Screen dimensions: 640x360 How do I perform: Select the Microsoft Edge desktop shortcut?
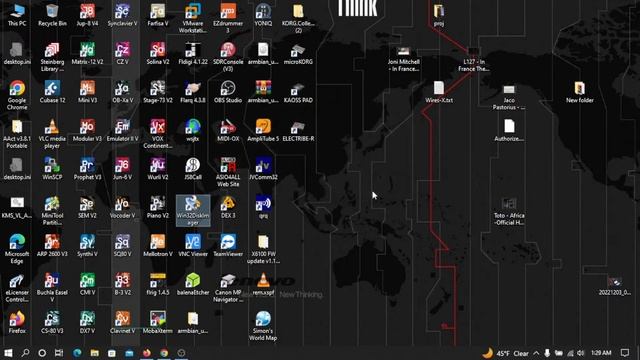pos(17,249)
